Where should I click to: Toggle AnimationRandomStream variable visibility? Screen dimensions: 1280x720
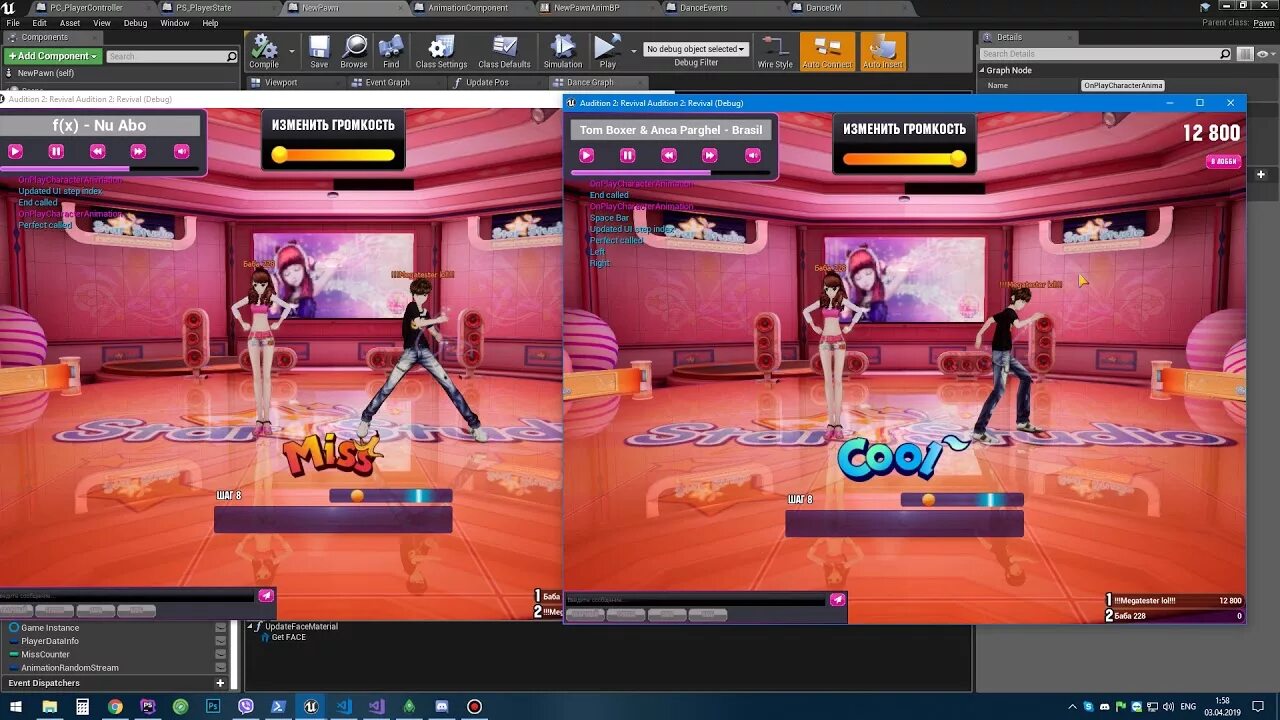pos(220,667)
